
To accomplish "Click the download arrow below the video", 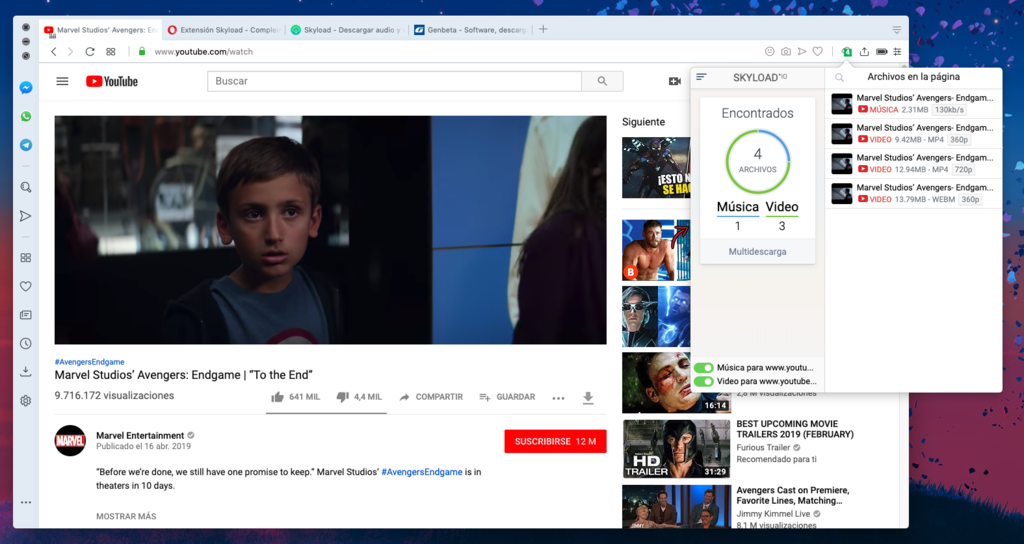I will [588, 398].
